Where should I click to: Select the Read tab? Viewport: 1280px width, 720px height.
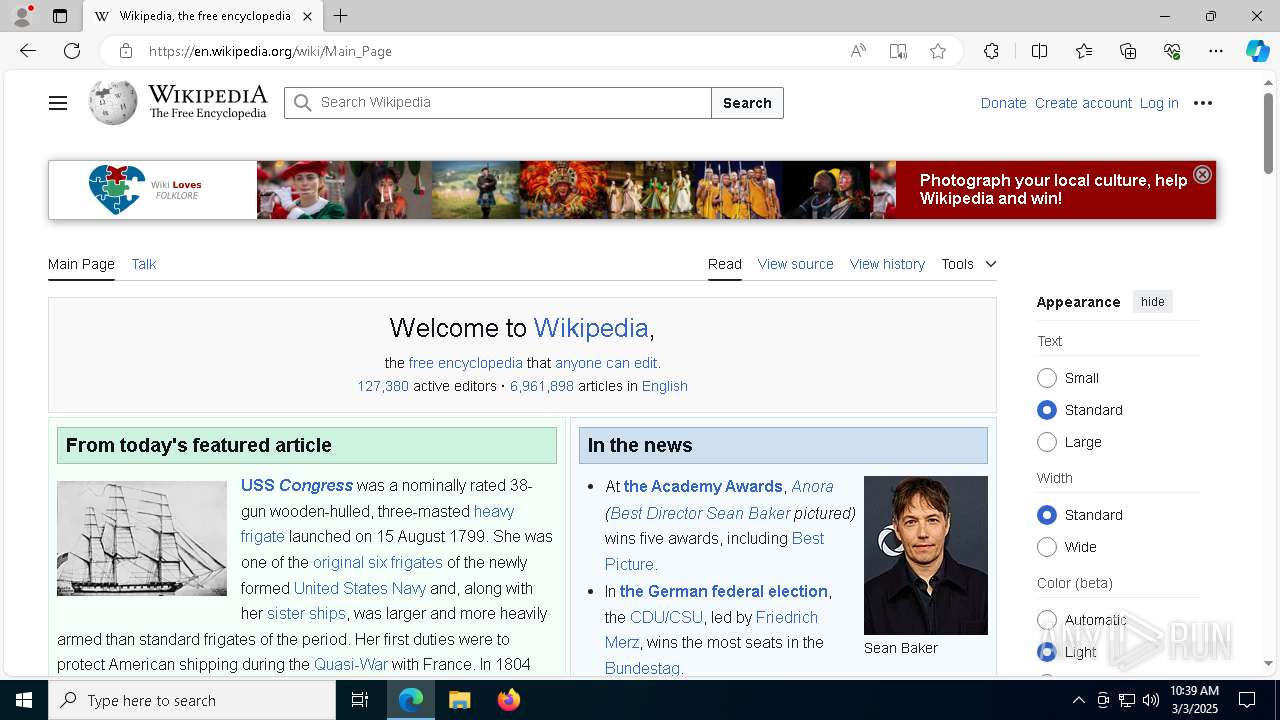725,264
